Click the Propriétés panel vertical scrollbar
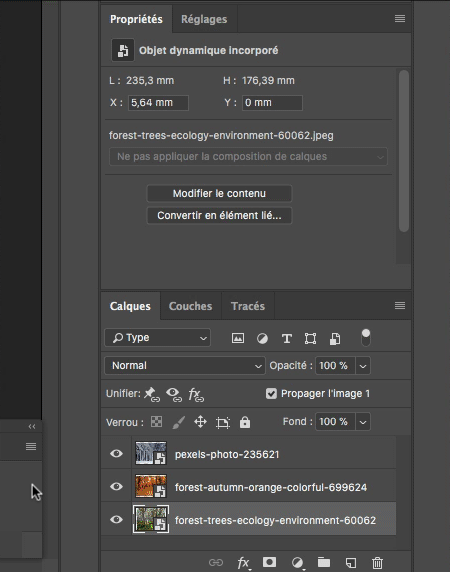Screen dimensions: 450x572 coord(404,151)
